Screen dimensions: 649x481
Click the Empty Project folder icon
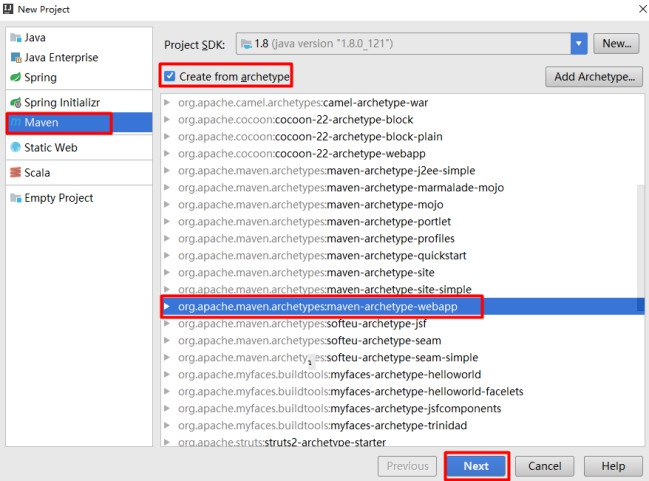pos(16,198)
